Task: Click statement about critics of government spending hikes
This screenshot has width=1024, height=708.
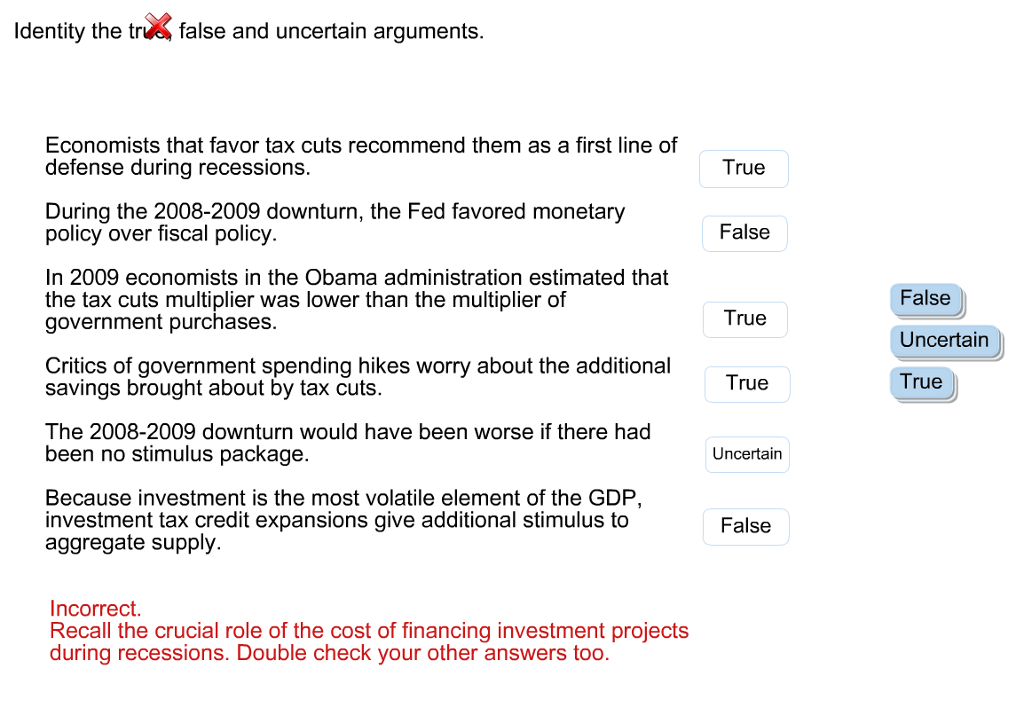Action: [358, 377]
